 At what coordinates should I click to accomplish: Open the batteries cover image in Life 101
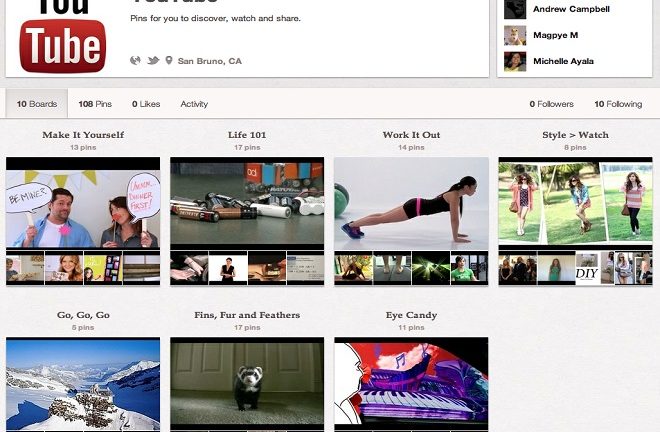pos(247,203)
